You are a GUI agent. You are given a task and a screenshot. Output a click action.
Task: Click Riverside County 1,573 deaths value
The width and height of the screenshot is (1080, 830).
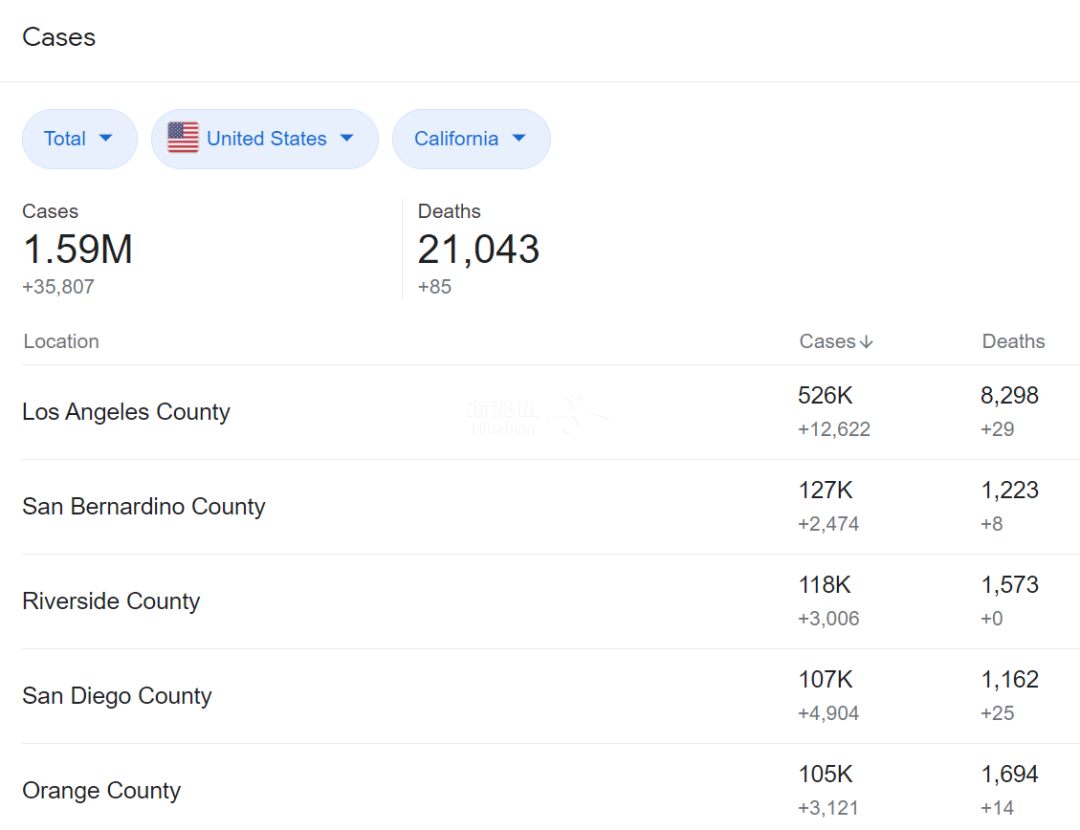[x=1009, y=585]
